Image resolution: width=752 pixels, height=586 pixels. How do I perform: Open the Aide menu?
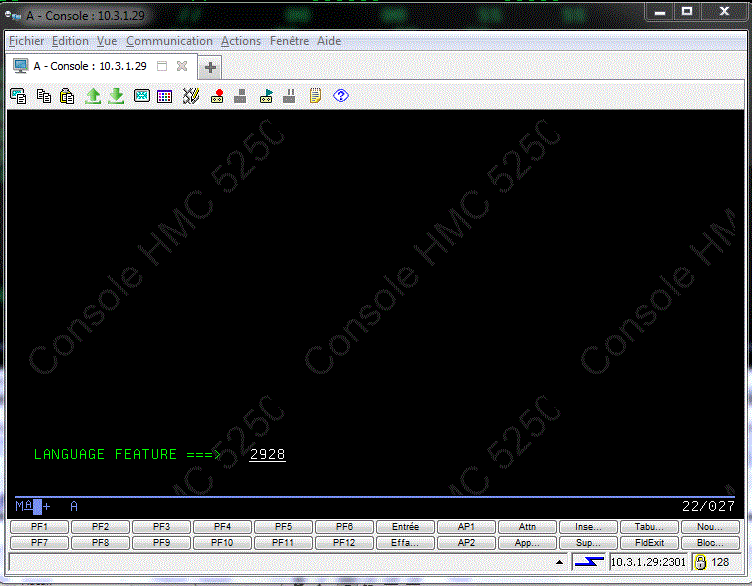pos(329,41)
